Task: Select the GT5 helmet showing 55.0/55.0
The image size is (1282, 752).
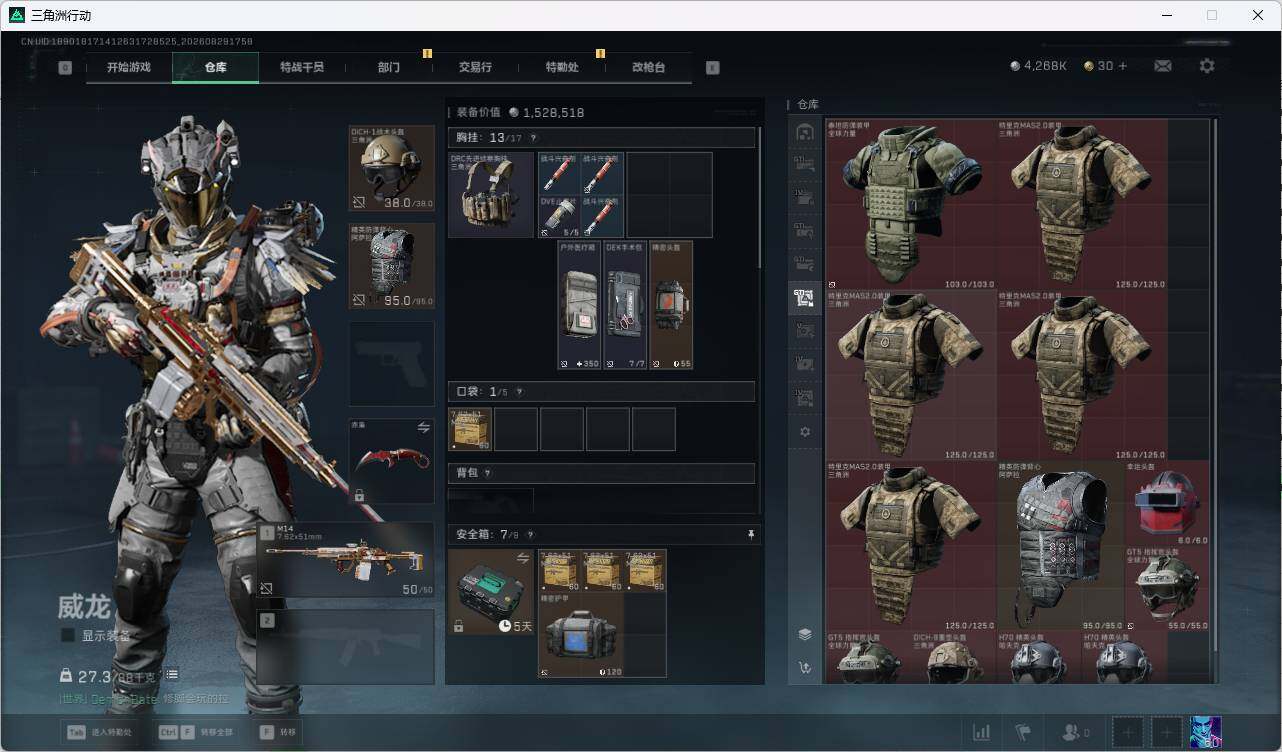Action: tap(1167, 588)
